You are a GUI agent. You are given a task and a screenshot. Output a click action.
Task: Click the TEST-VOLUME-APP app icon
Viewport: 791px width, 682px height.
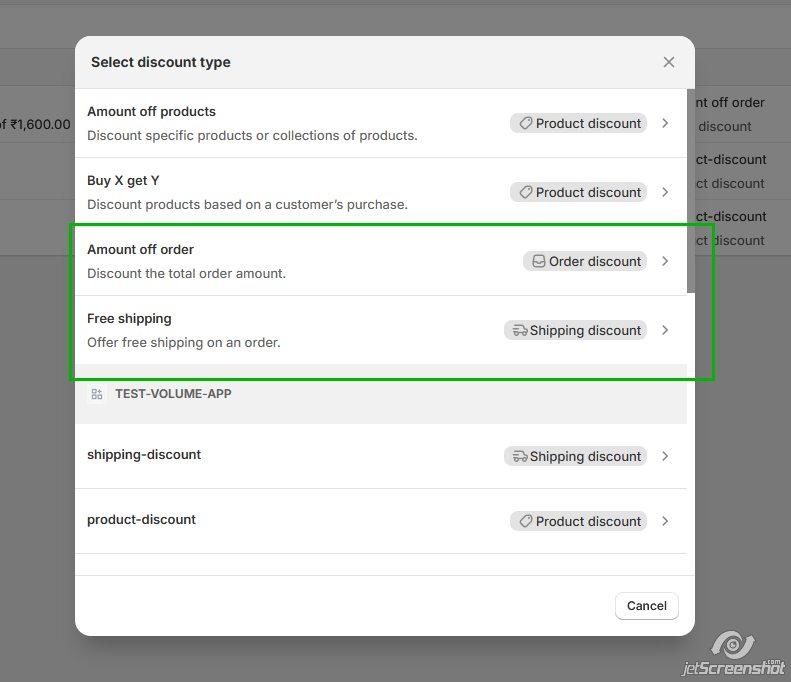(97, 394)
